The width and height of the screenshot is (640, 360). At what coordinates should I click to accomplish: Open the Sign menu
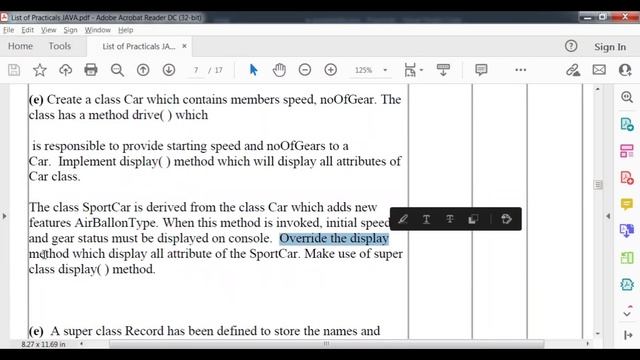point(70,30)
